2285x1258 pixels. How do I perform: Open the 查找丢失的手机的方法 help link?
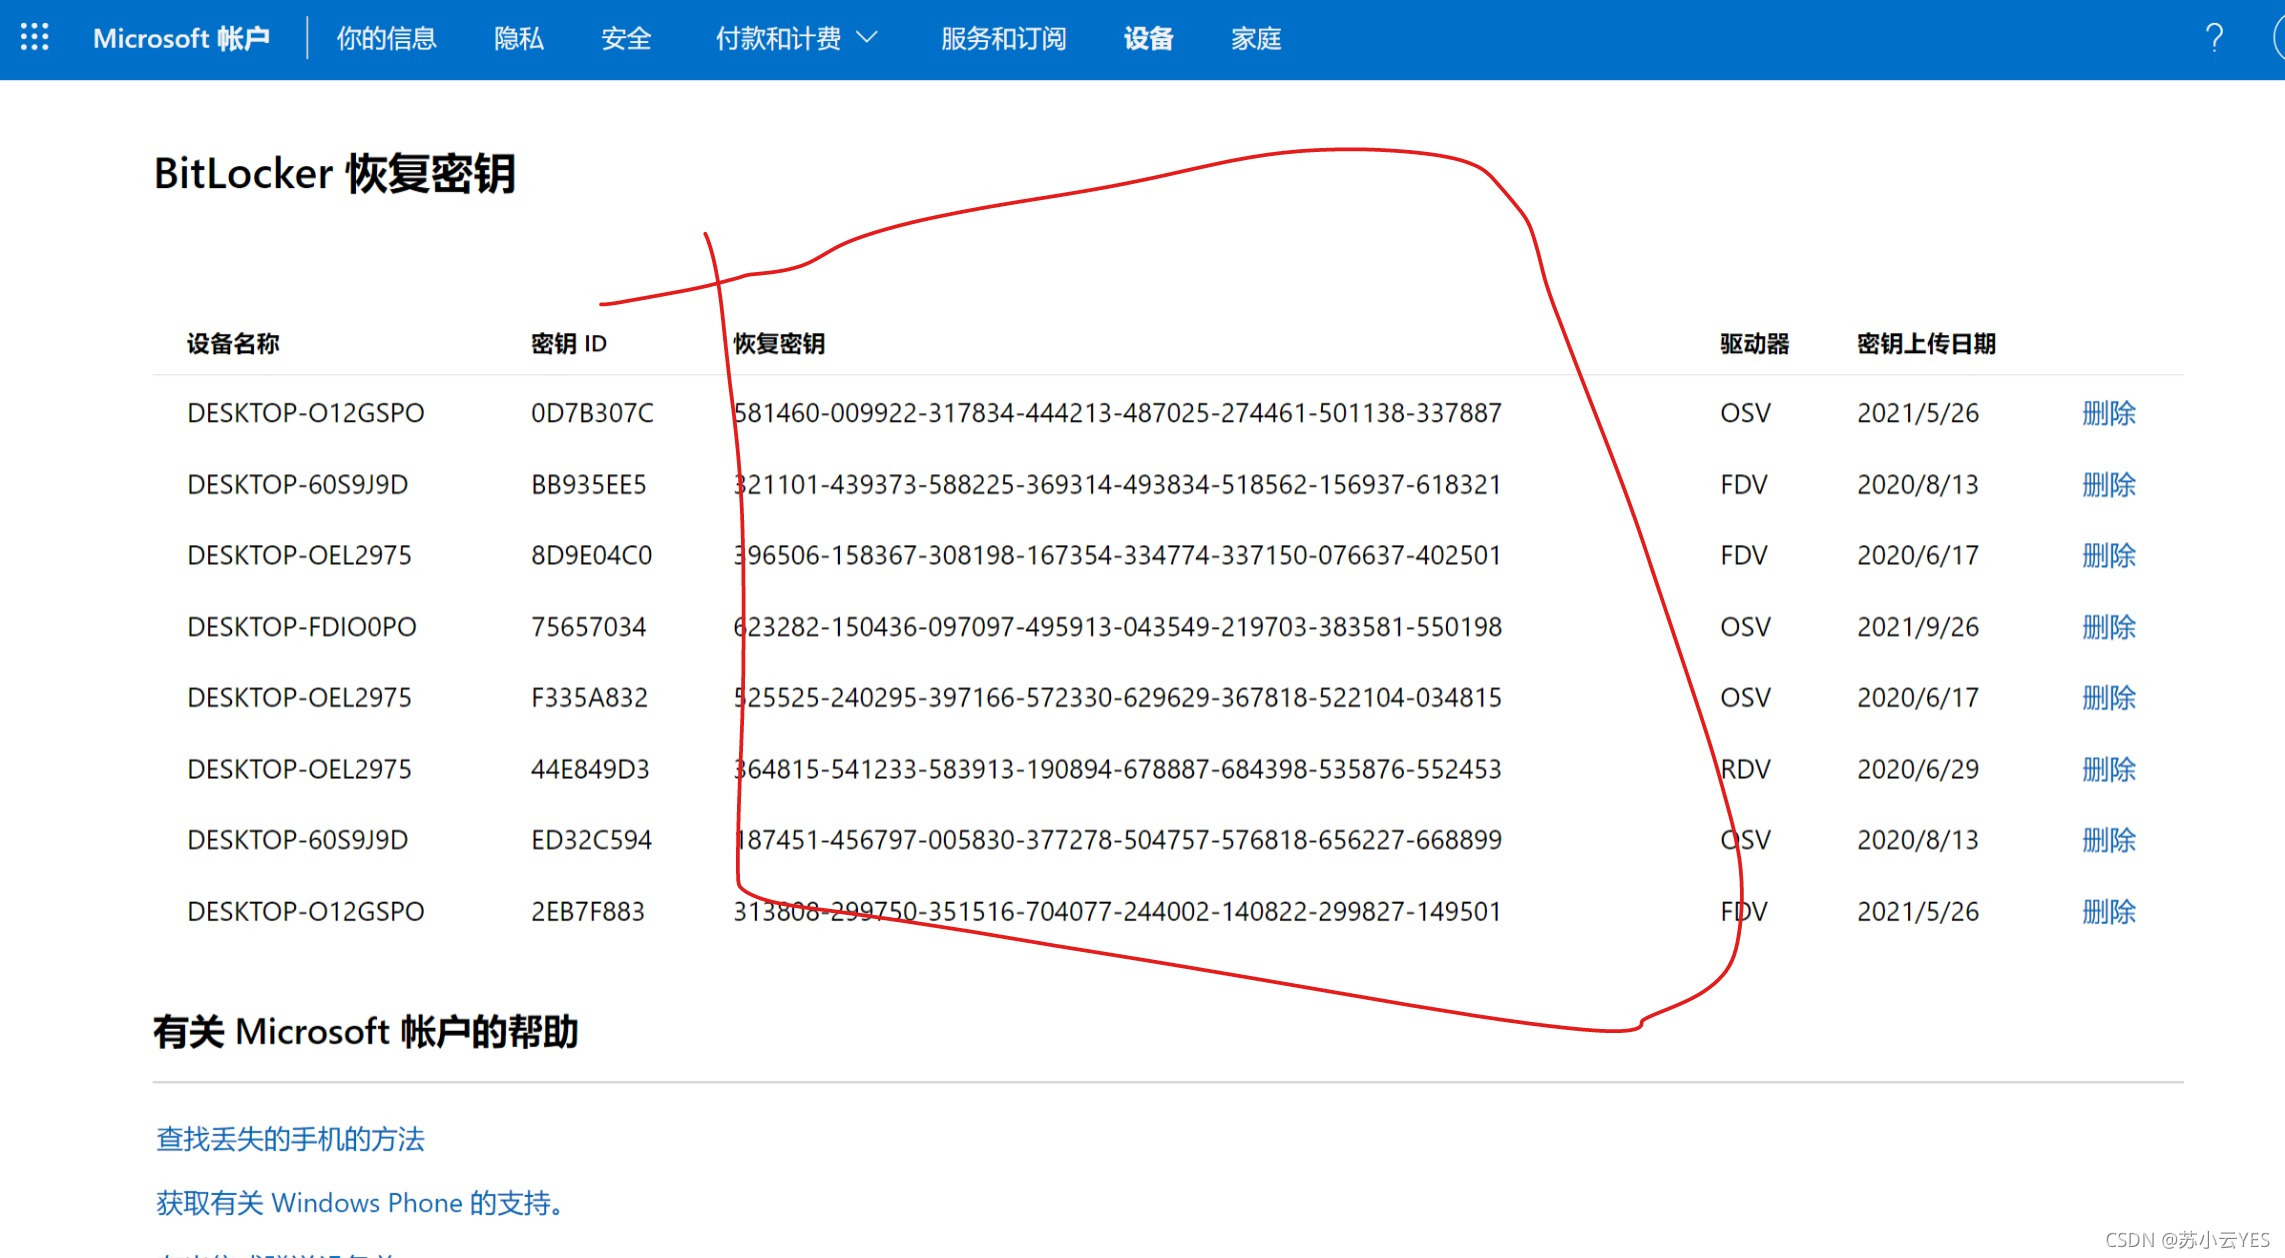[x=290, y=1139]
